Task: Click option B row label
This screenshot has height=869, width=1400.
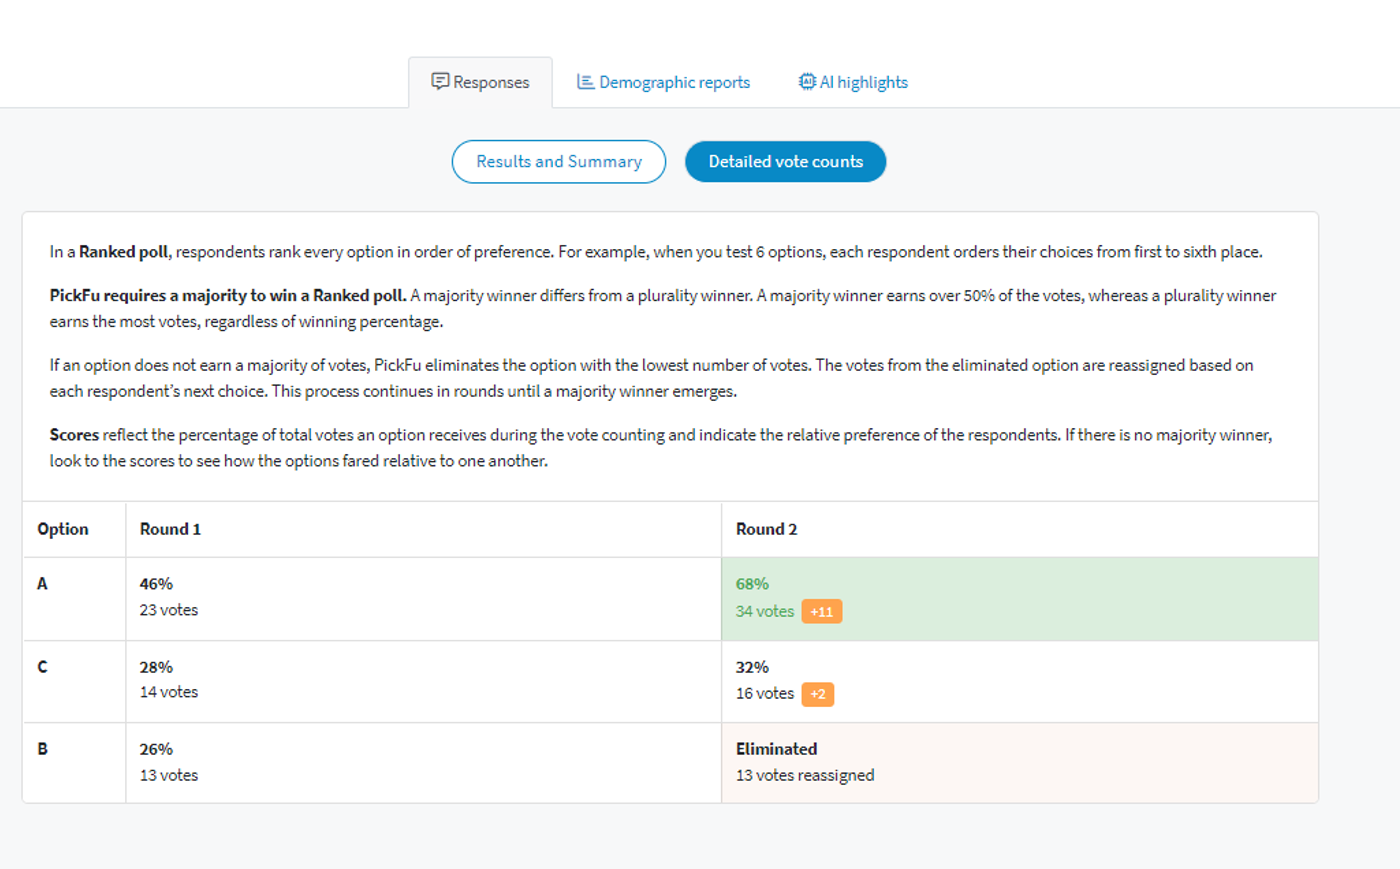Action: (x=42, y=749)
